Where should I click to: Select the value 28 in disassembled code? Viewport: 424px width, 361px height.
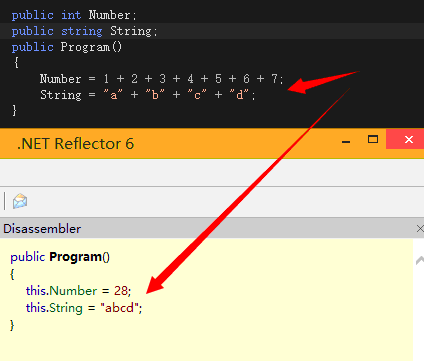121,291
